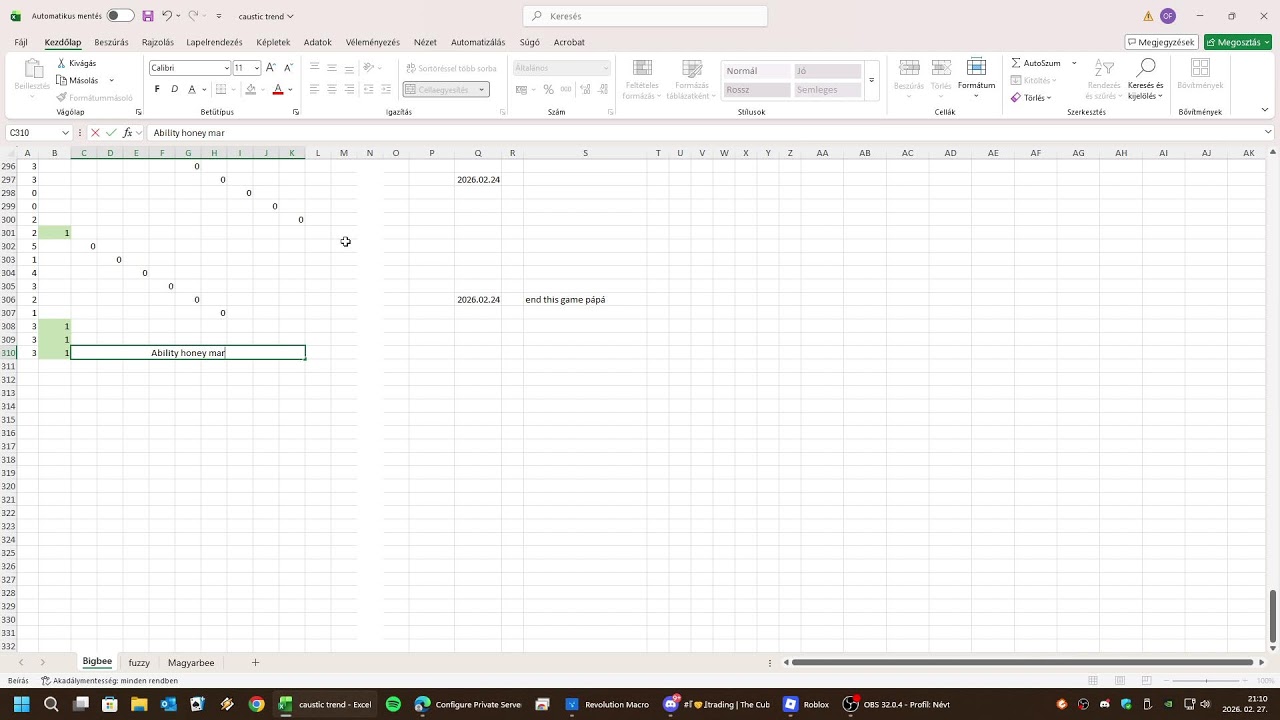Image resolution: width=1280 pixels, height=720 pixels.
Task: Open Spotify from the taskbar
Action: pyautogui.click(x=393, y=704)
